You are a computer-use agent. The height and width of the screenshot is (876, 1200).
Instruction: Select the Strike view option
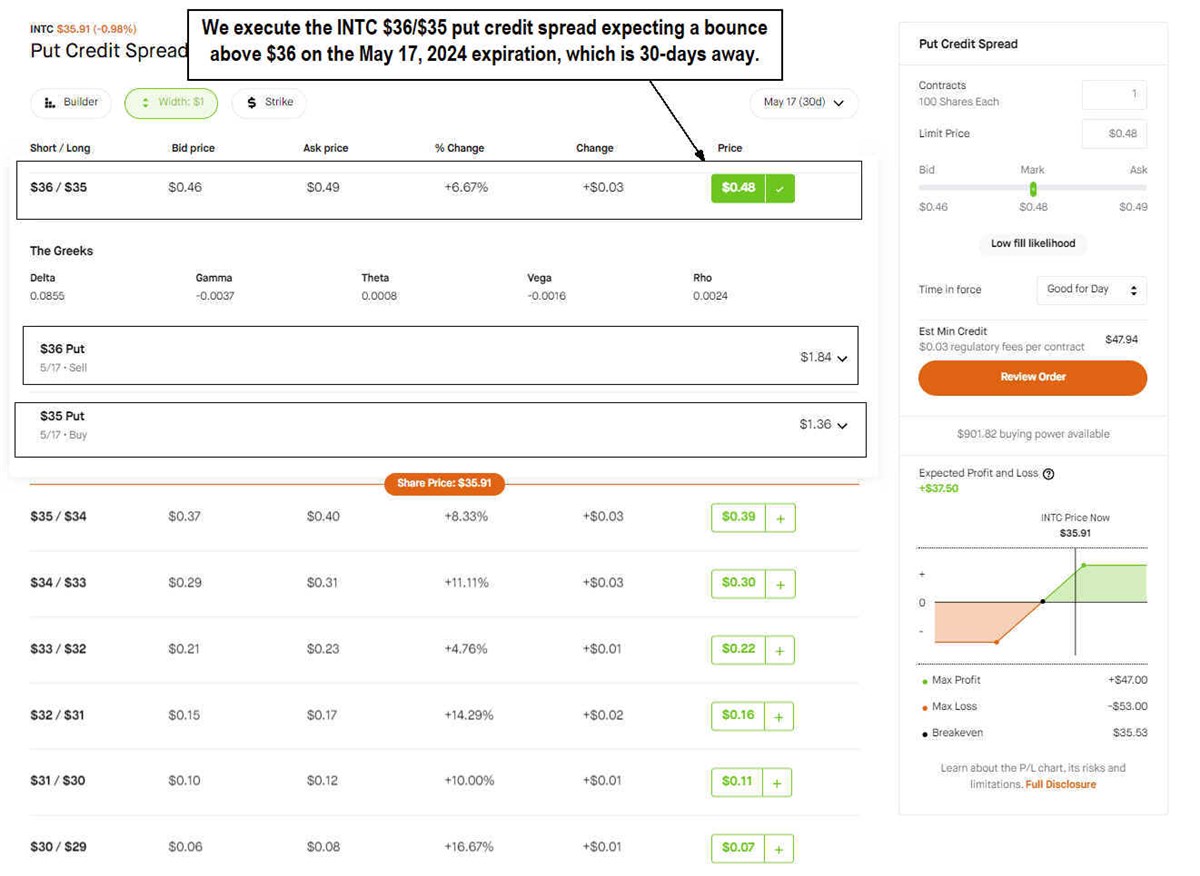point(269,102)
